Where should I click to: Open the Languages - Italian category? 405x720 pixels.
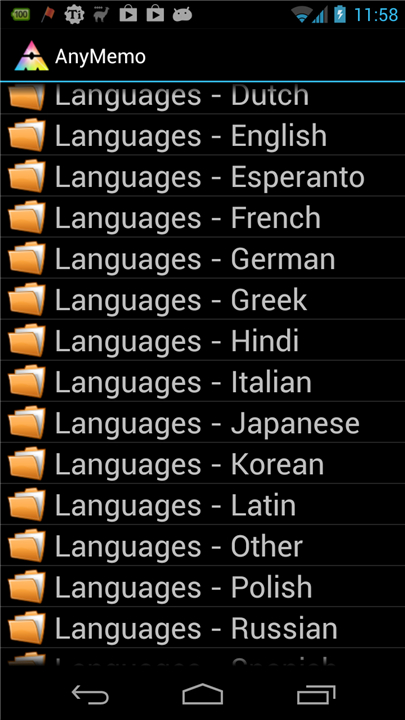(x=202, y=382)
